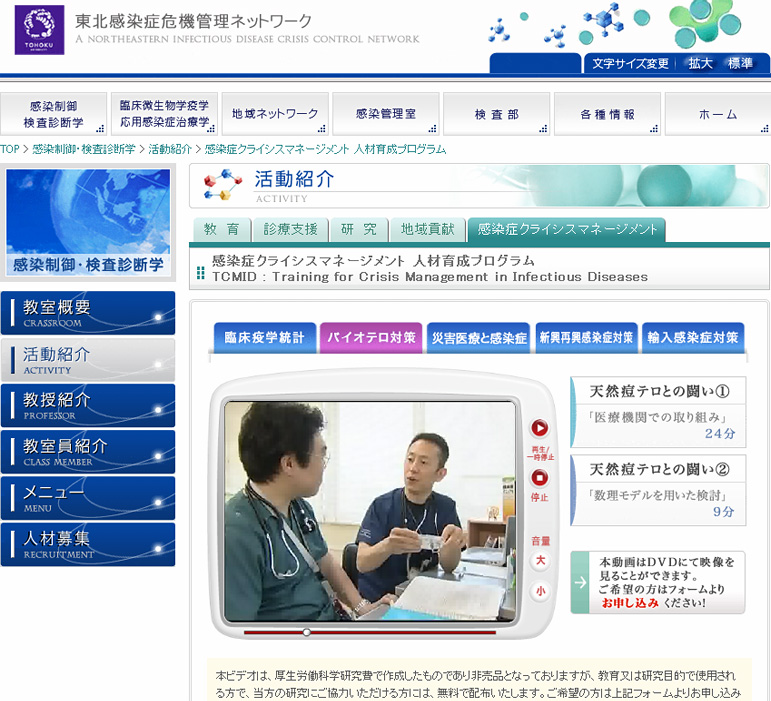Decrease volume with the 小 button
The image size is (771, 701).
click(540, 591)
